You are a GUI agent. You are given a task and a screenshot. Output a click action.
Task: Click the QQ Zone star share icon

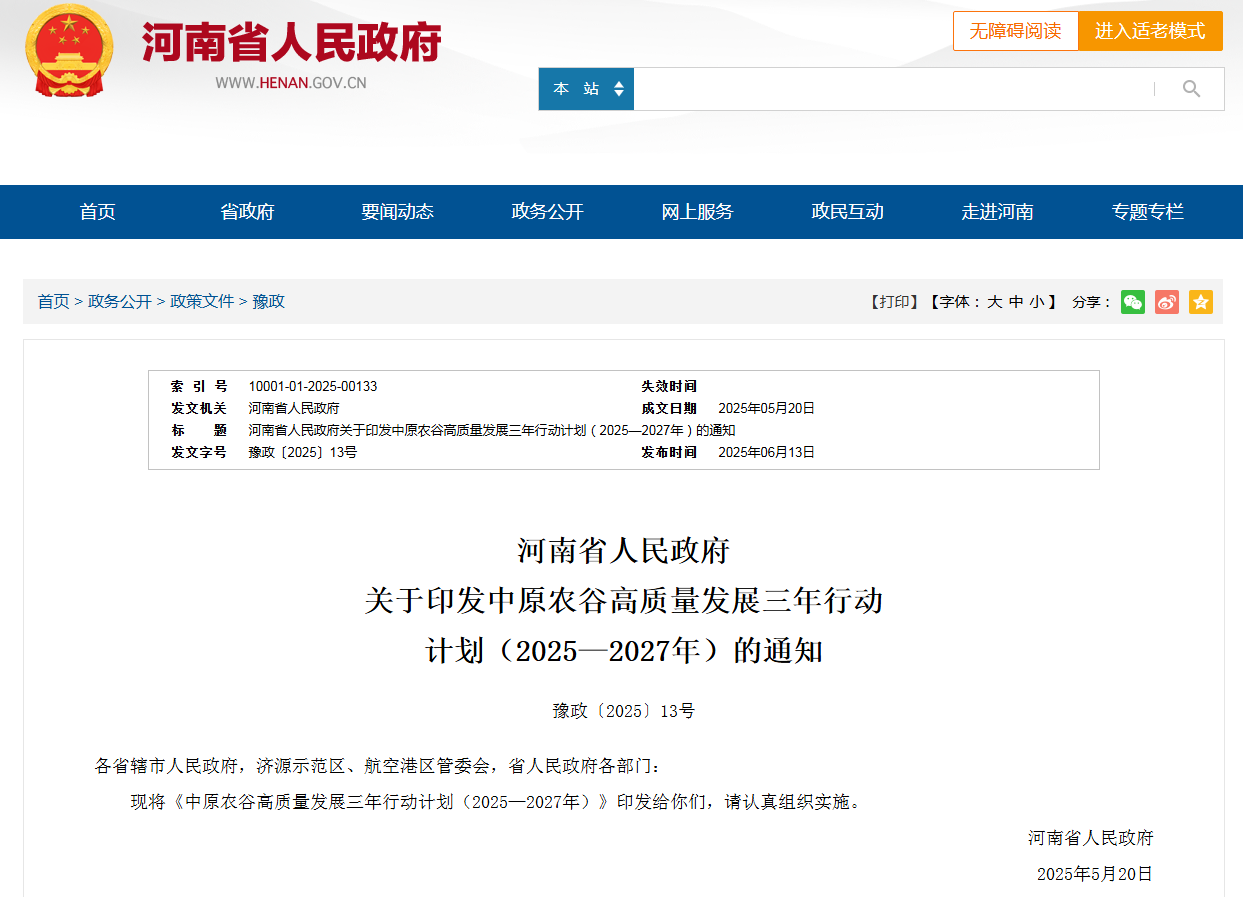pyautogui.click(x=1200, y=302)
